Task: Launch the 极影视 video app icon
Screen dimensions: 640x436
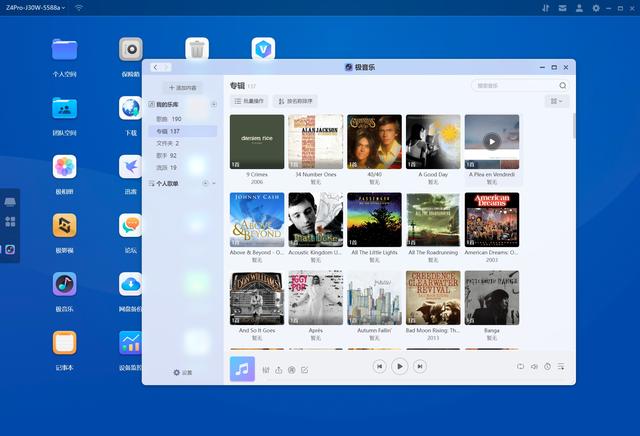Action: [x=64, y=225]
